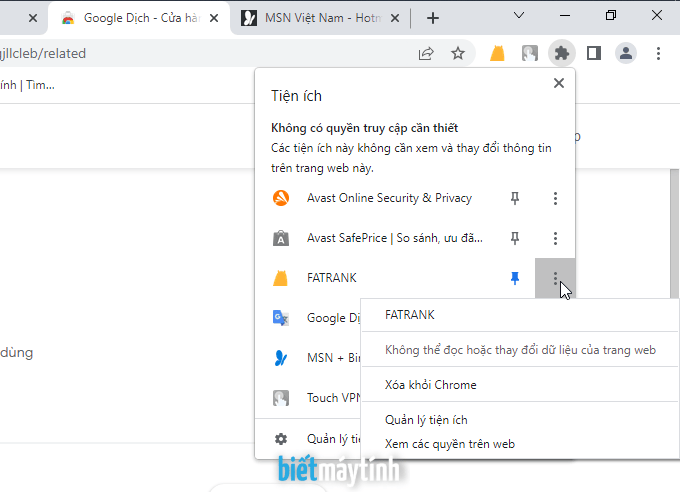Click the MSN + Bing entry in list
680x492 pixels.
(333, 358)
